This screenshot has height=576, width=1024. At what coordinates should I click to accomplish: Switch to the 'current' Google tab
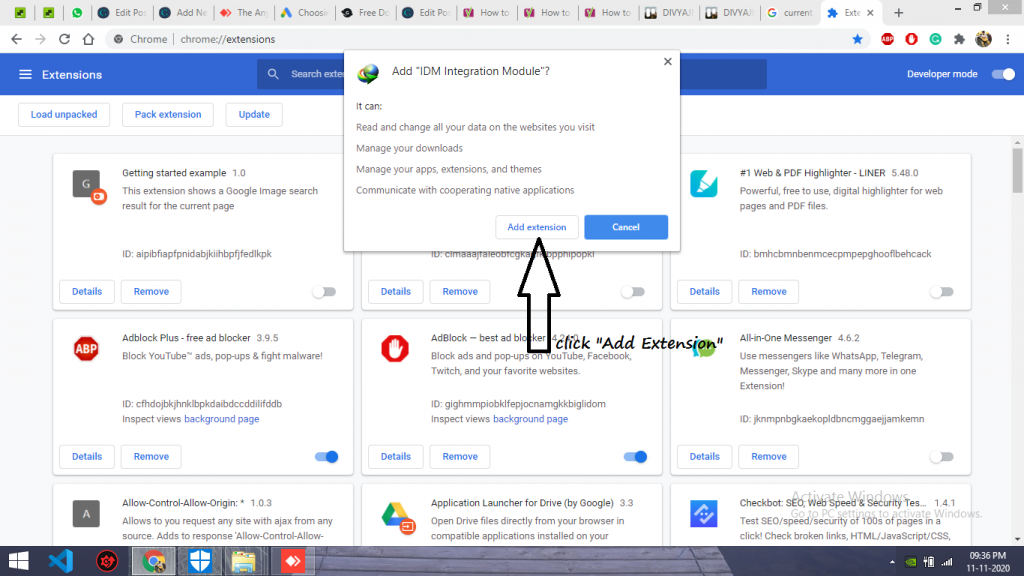click(x=790, y=12)
